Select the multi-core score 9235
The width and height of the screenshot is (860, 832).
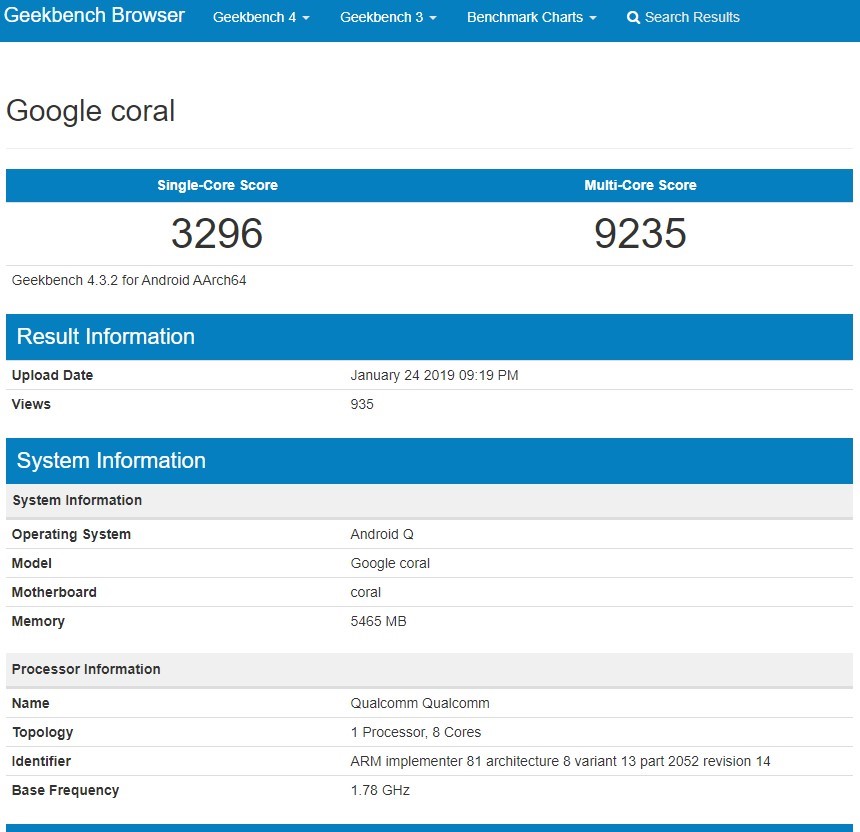click(x=640, y=234)
